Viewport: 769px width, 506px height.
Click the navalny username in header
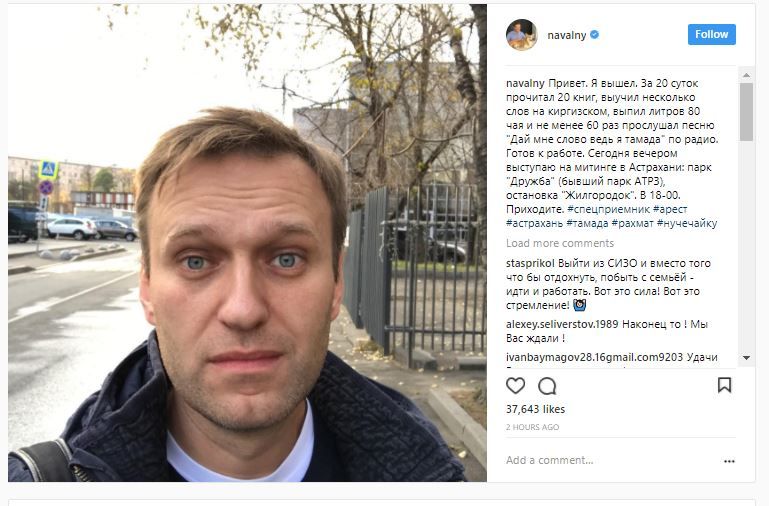click(566, 35)
